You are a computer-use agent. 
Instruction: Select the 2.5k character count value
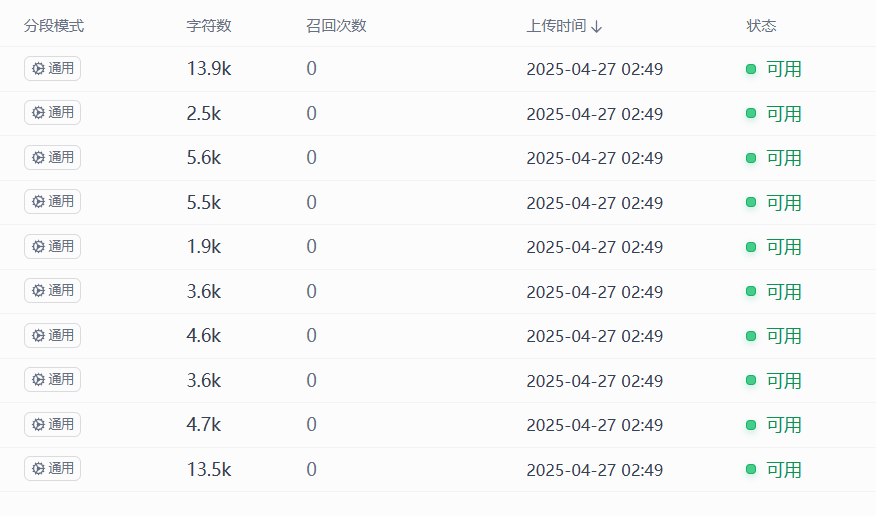pyautogui.click(x=204, y=113)
